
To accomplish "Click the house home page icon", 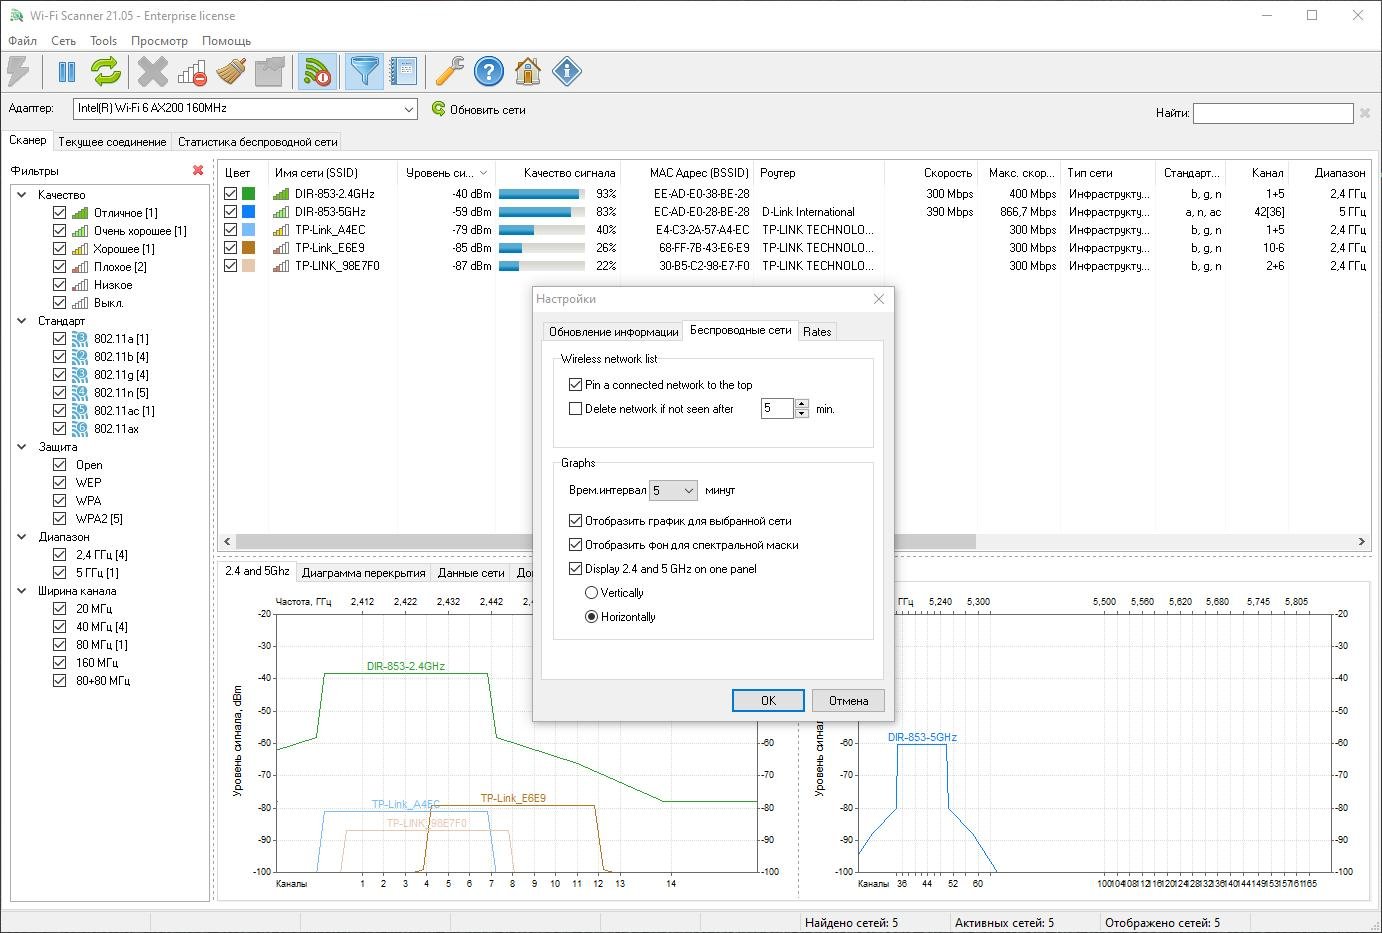I will (x=527, y=72).
